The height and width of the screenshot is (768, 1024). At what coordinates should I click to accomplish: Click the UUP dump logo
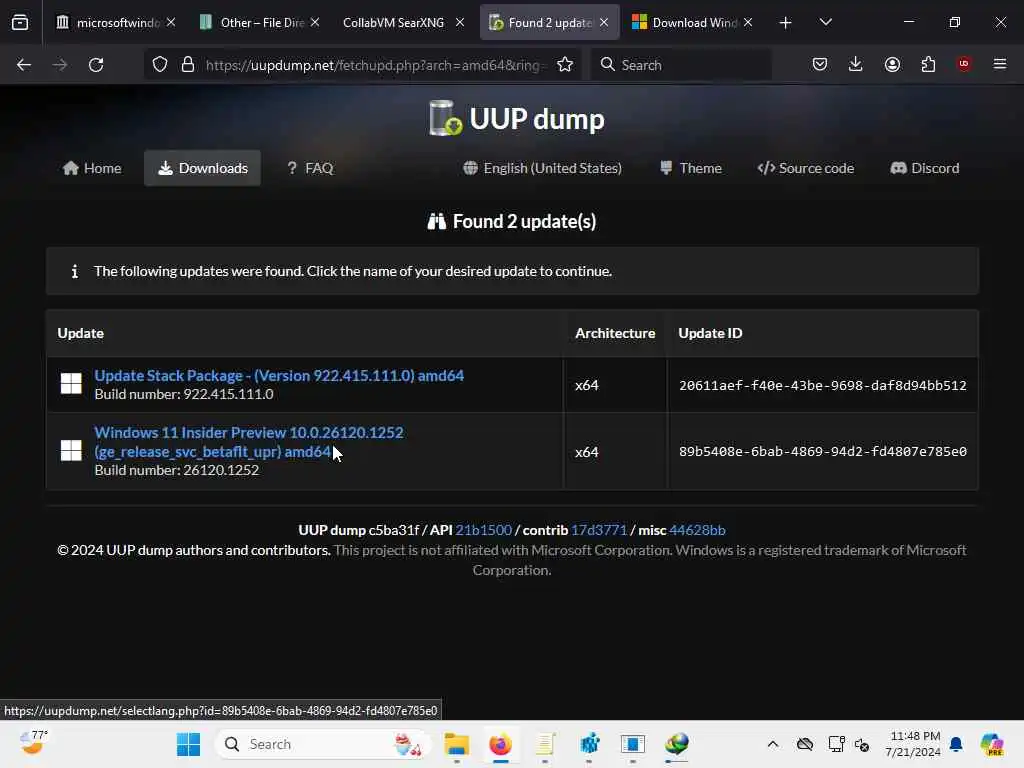(x=517, y=119)
